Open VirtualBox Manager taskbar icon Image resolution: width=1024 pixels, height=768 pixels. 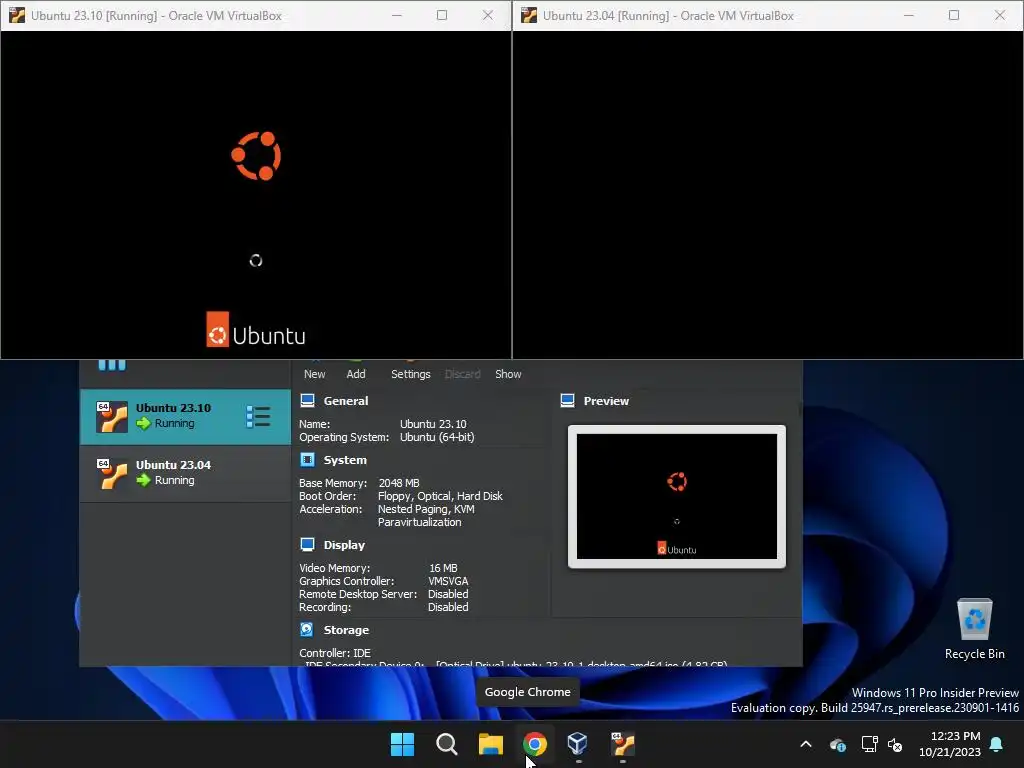pos(578,744)
